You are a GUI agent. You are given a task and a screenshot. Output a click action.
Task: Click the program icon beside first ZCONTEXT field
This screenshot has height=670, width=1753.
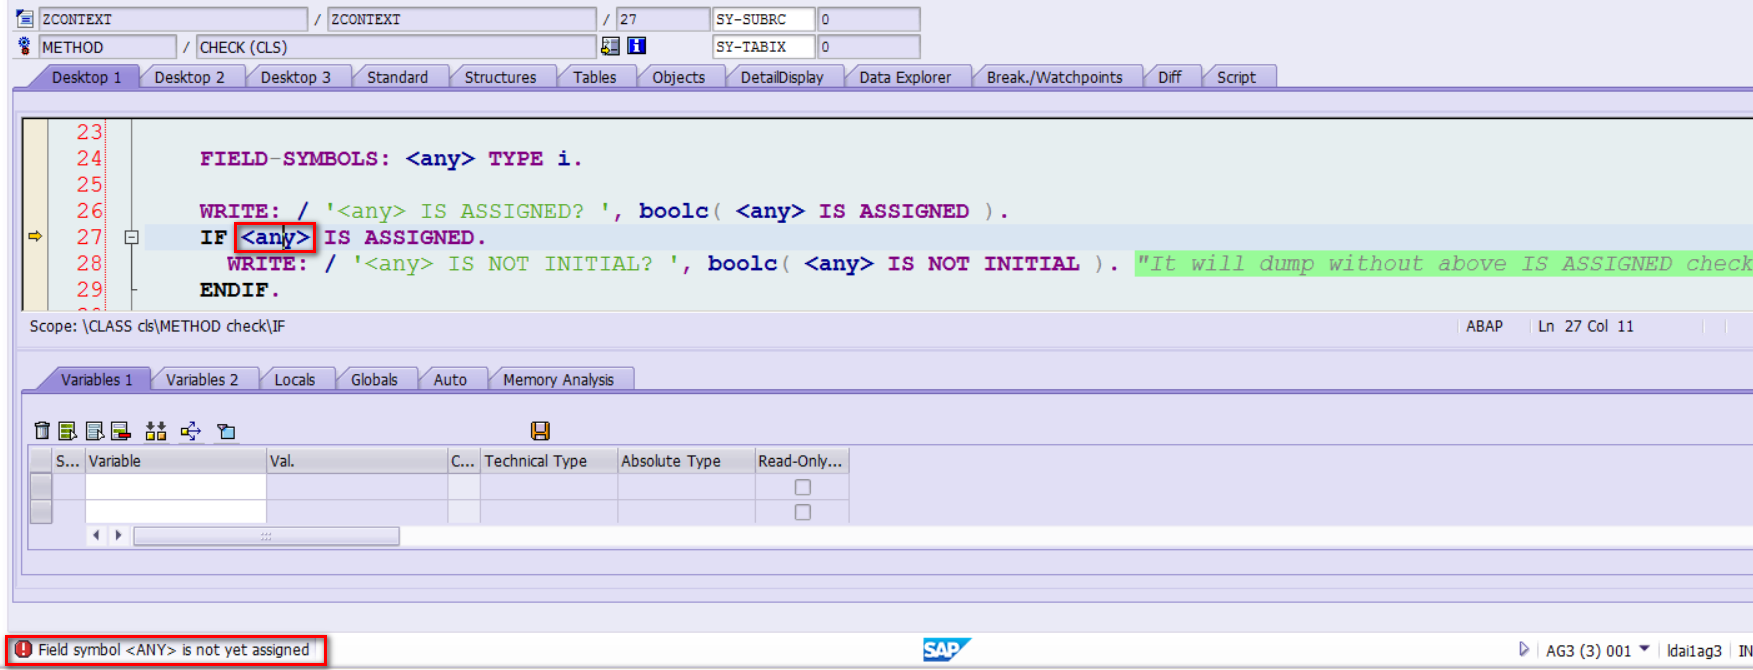point(25,19)
